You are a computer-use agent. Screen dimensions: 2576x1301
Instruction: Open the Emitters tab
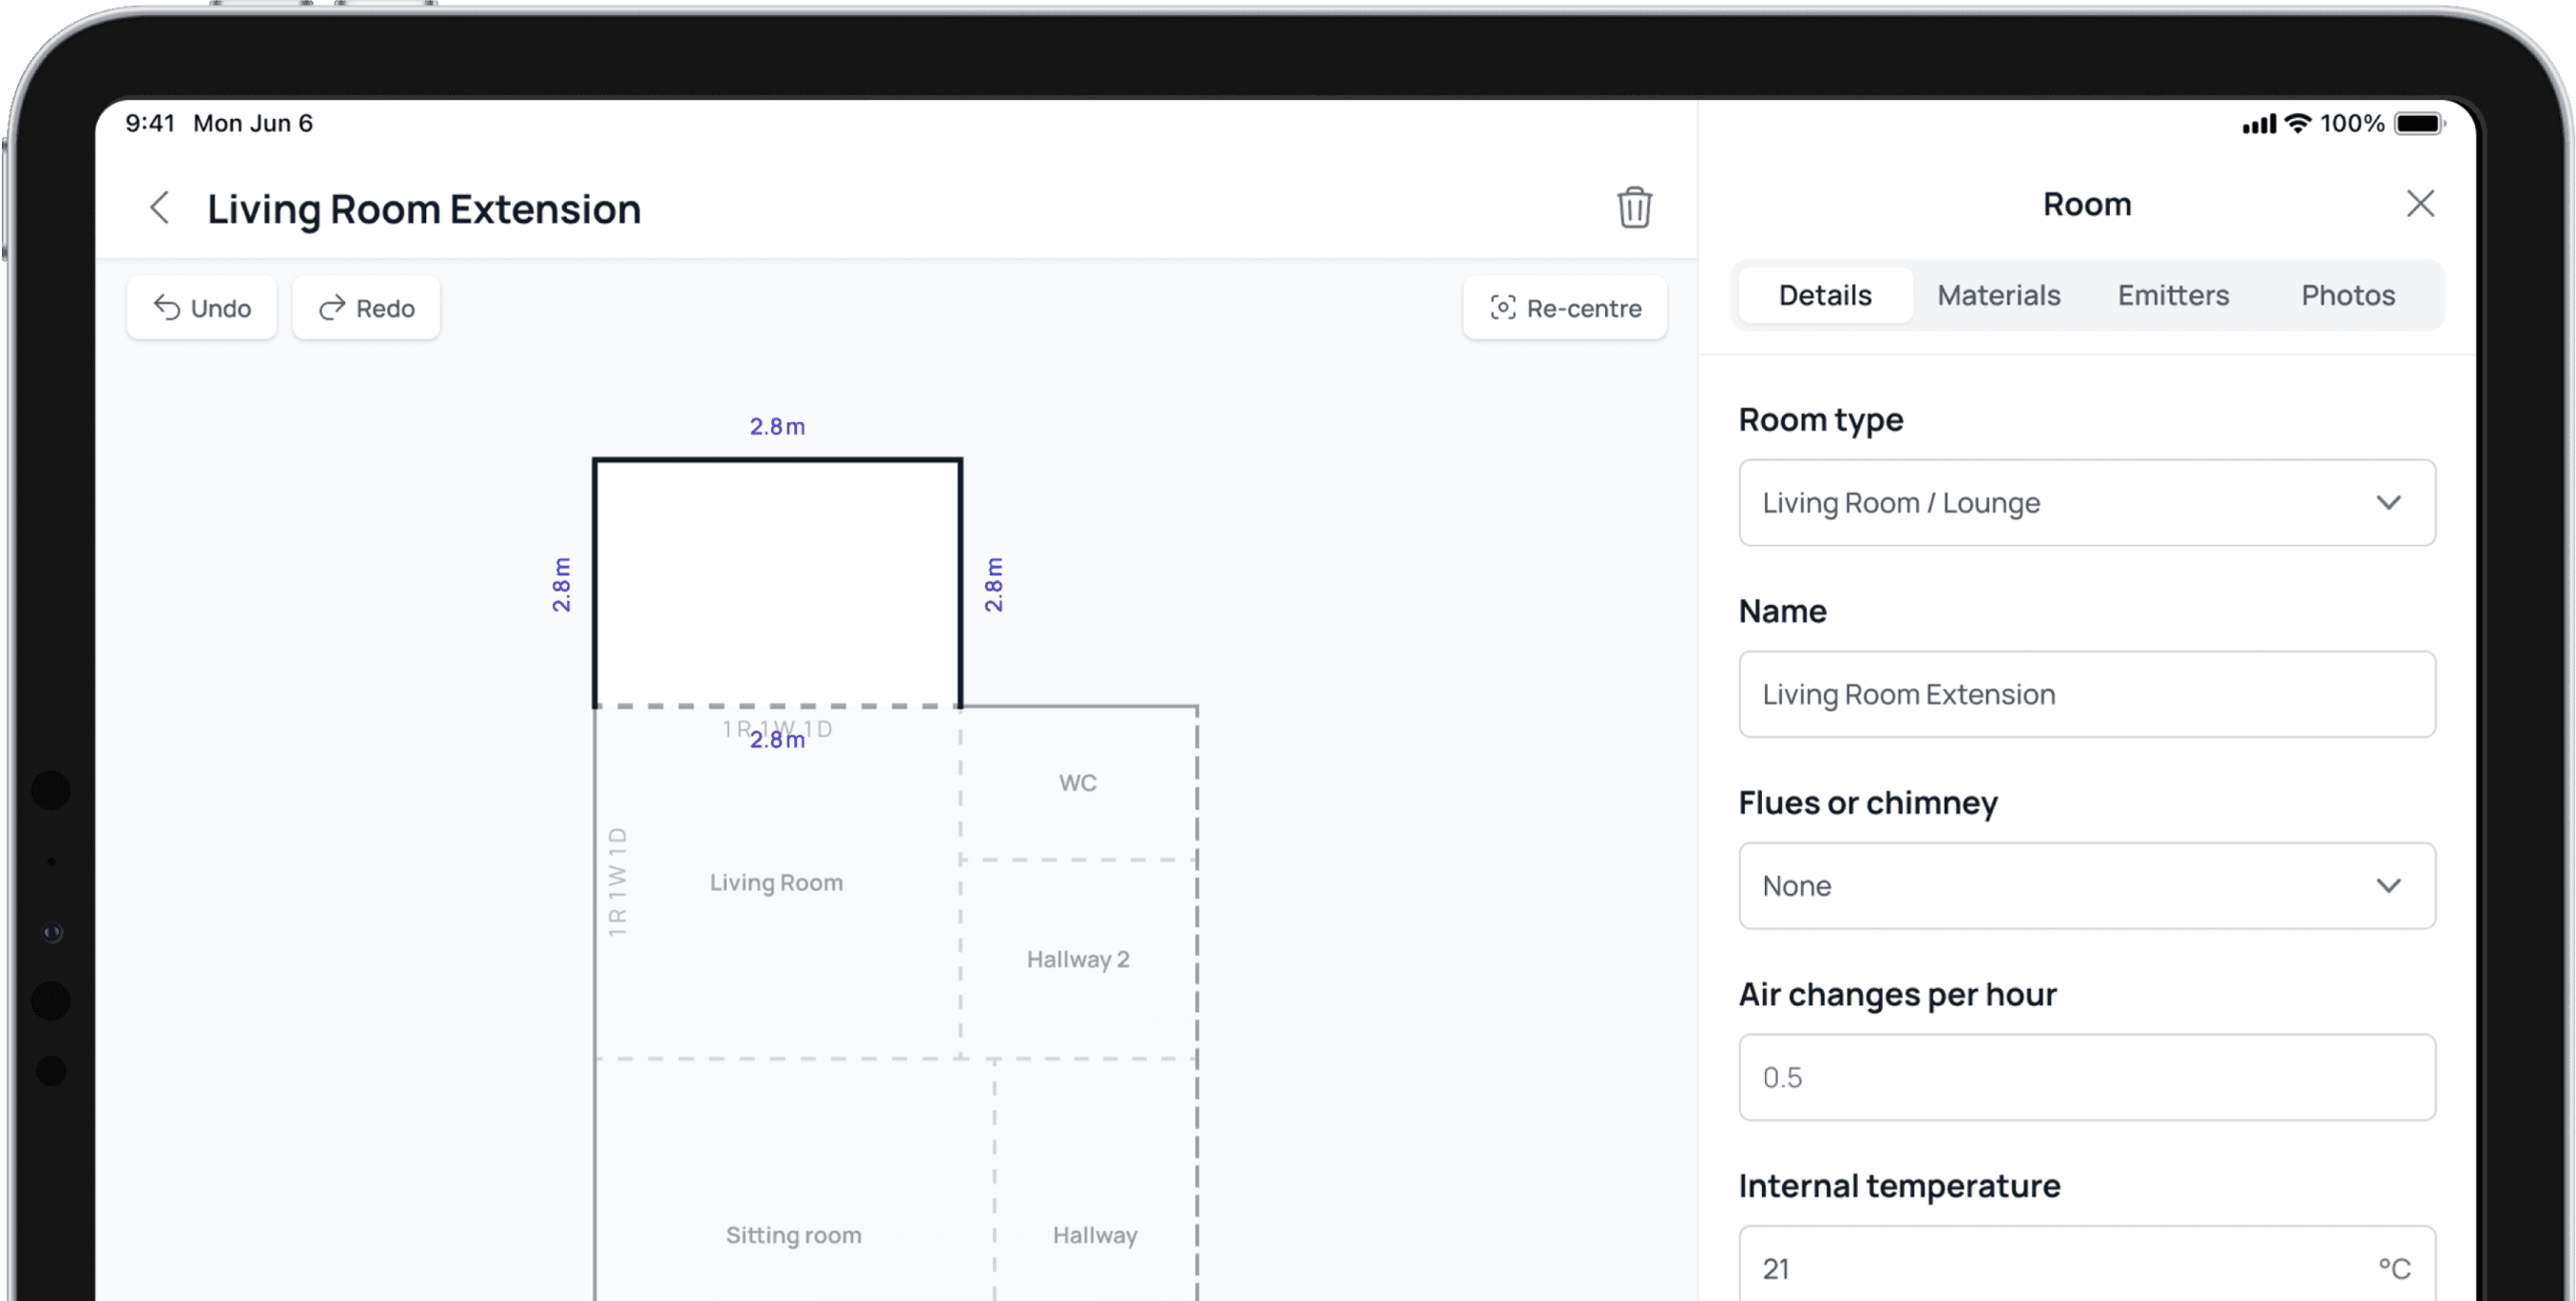click(2173, 295)
